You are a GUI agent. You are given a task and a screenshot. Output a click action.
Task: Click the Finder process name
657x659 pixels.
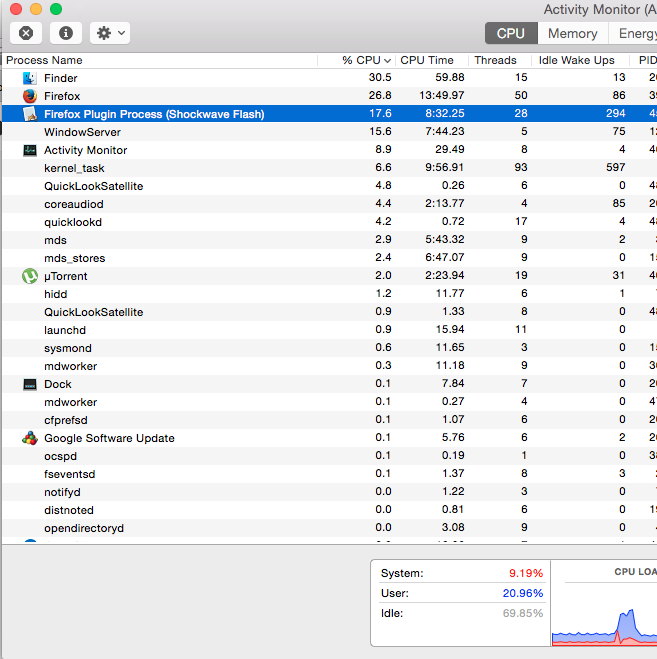pyautogui.click(x=61, y=78)
